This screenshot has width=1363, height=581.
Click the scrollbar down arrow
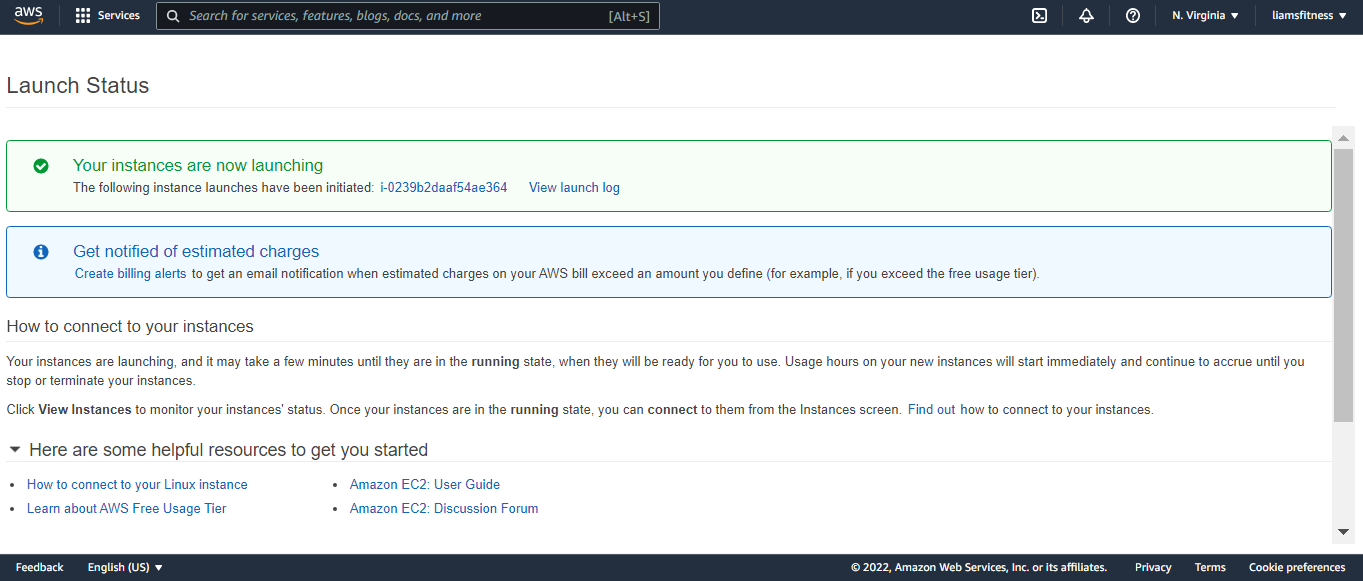[1343, 532]
